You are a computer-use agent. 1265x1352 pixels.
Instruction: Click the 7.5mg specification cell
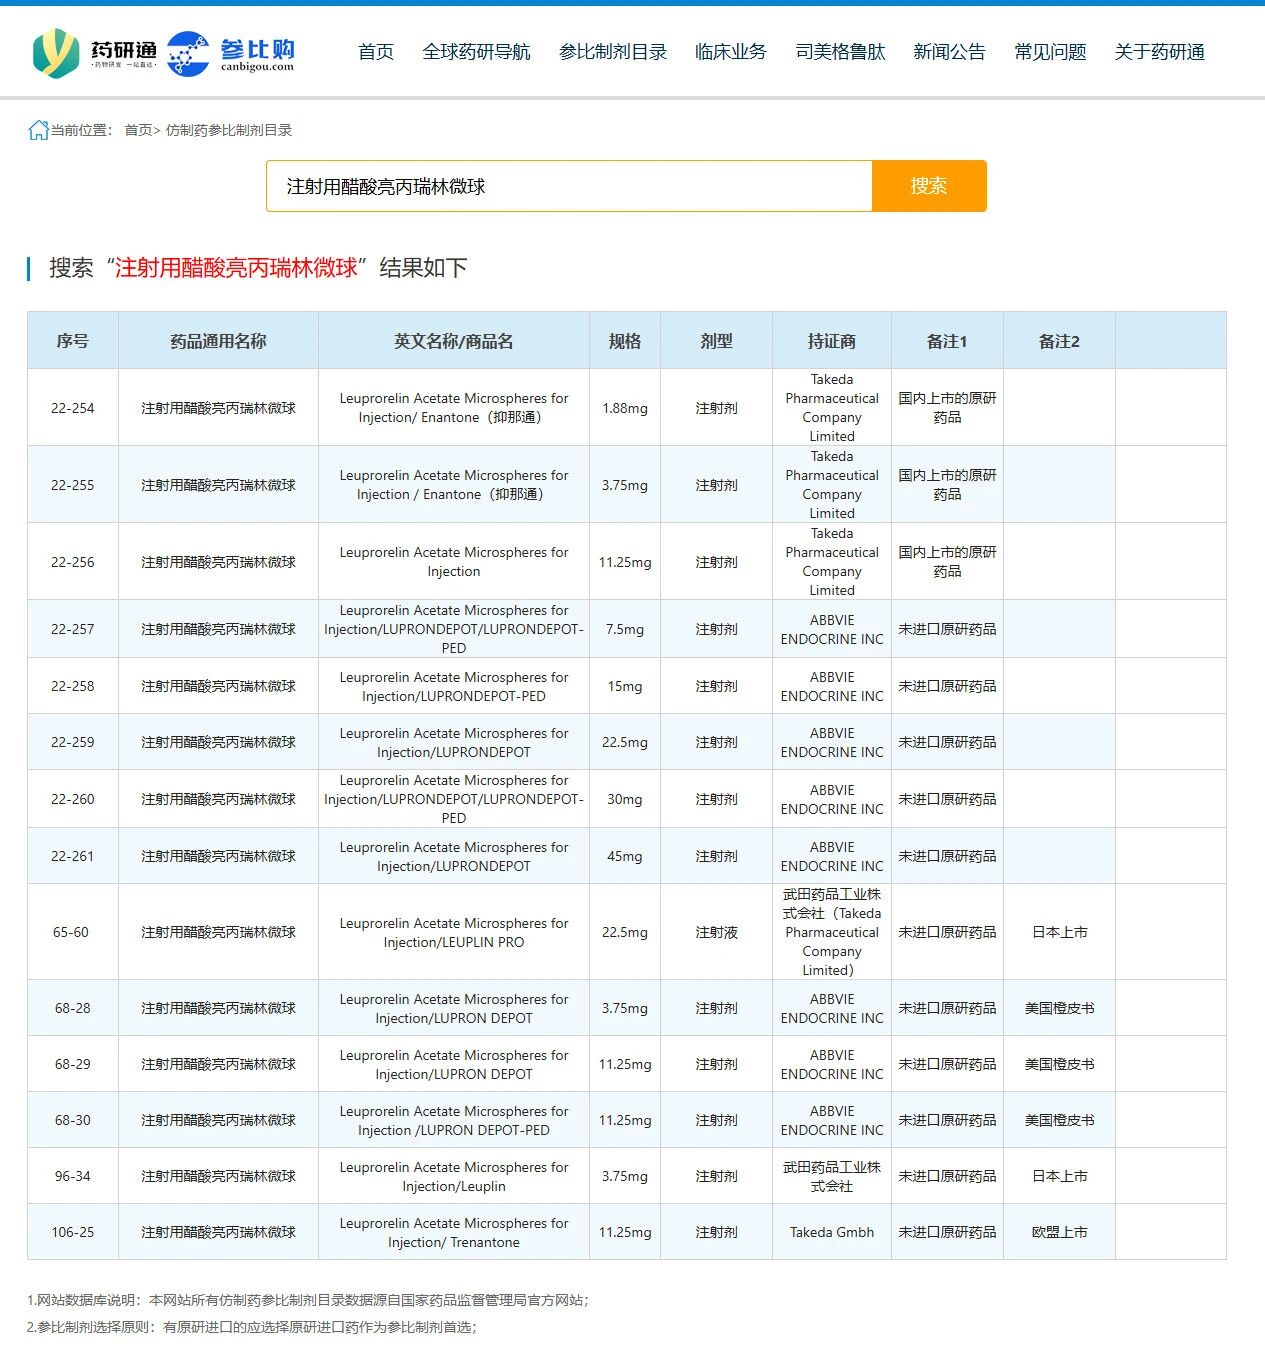coord(625,629)
